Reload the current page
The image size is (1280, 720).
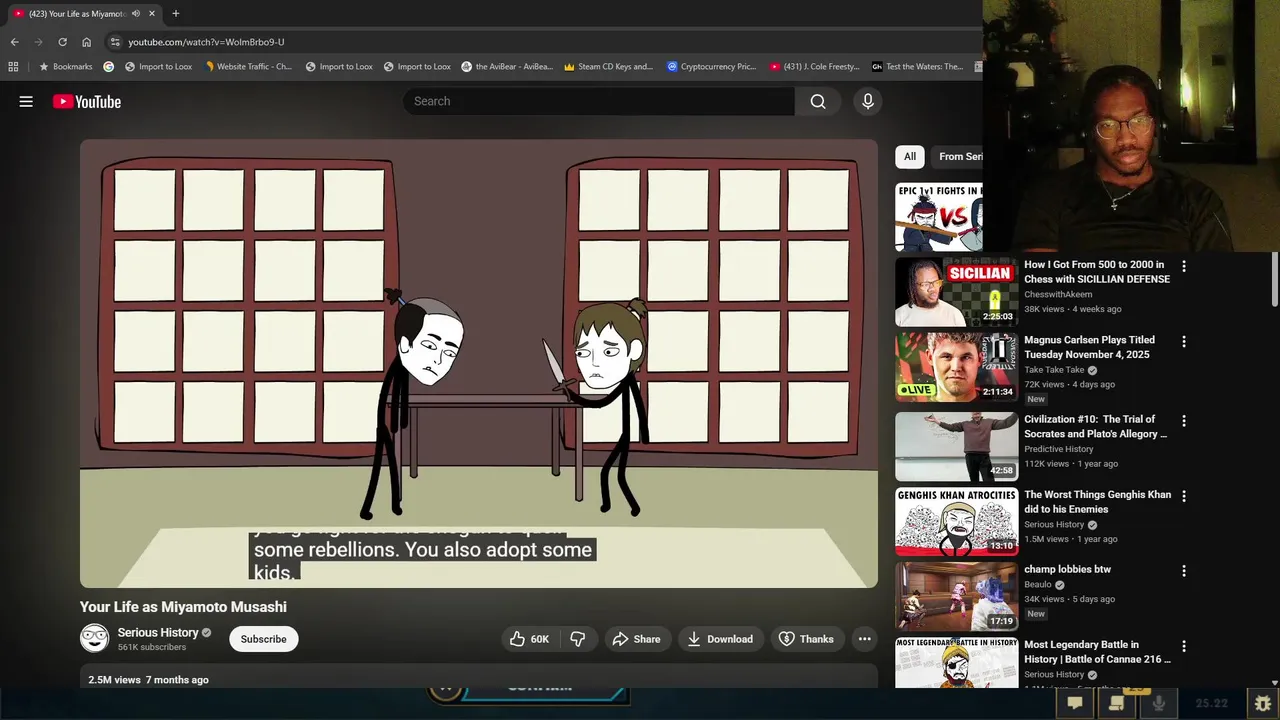pos(62,42)
